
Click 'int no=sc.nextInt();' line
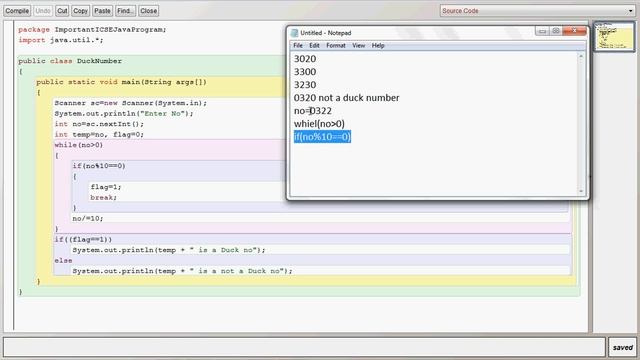99,124
